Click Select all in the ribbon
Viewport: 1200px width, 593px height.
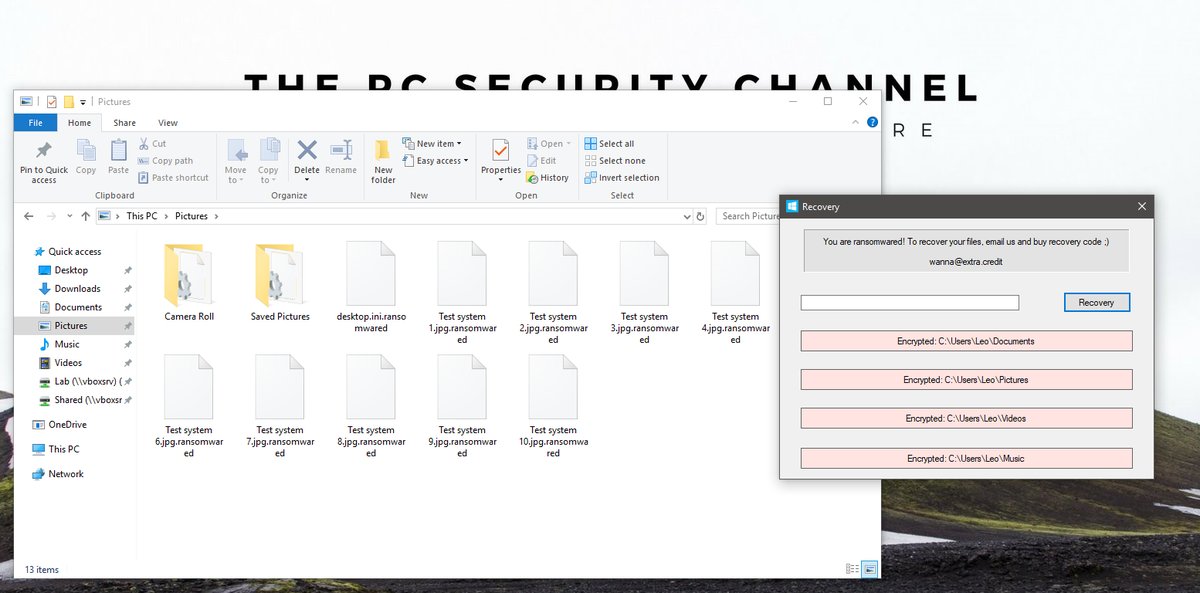(609, 144)
